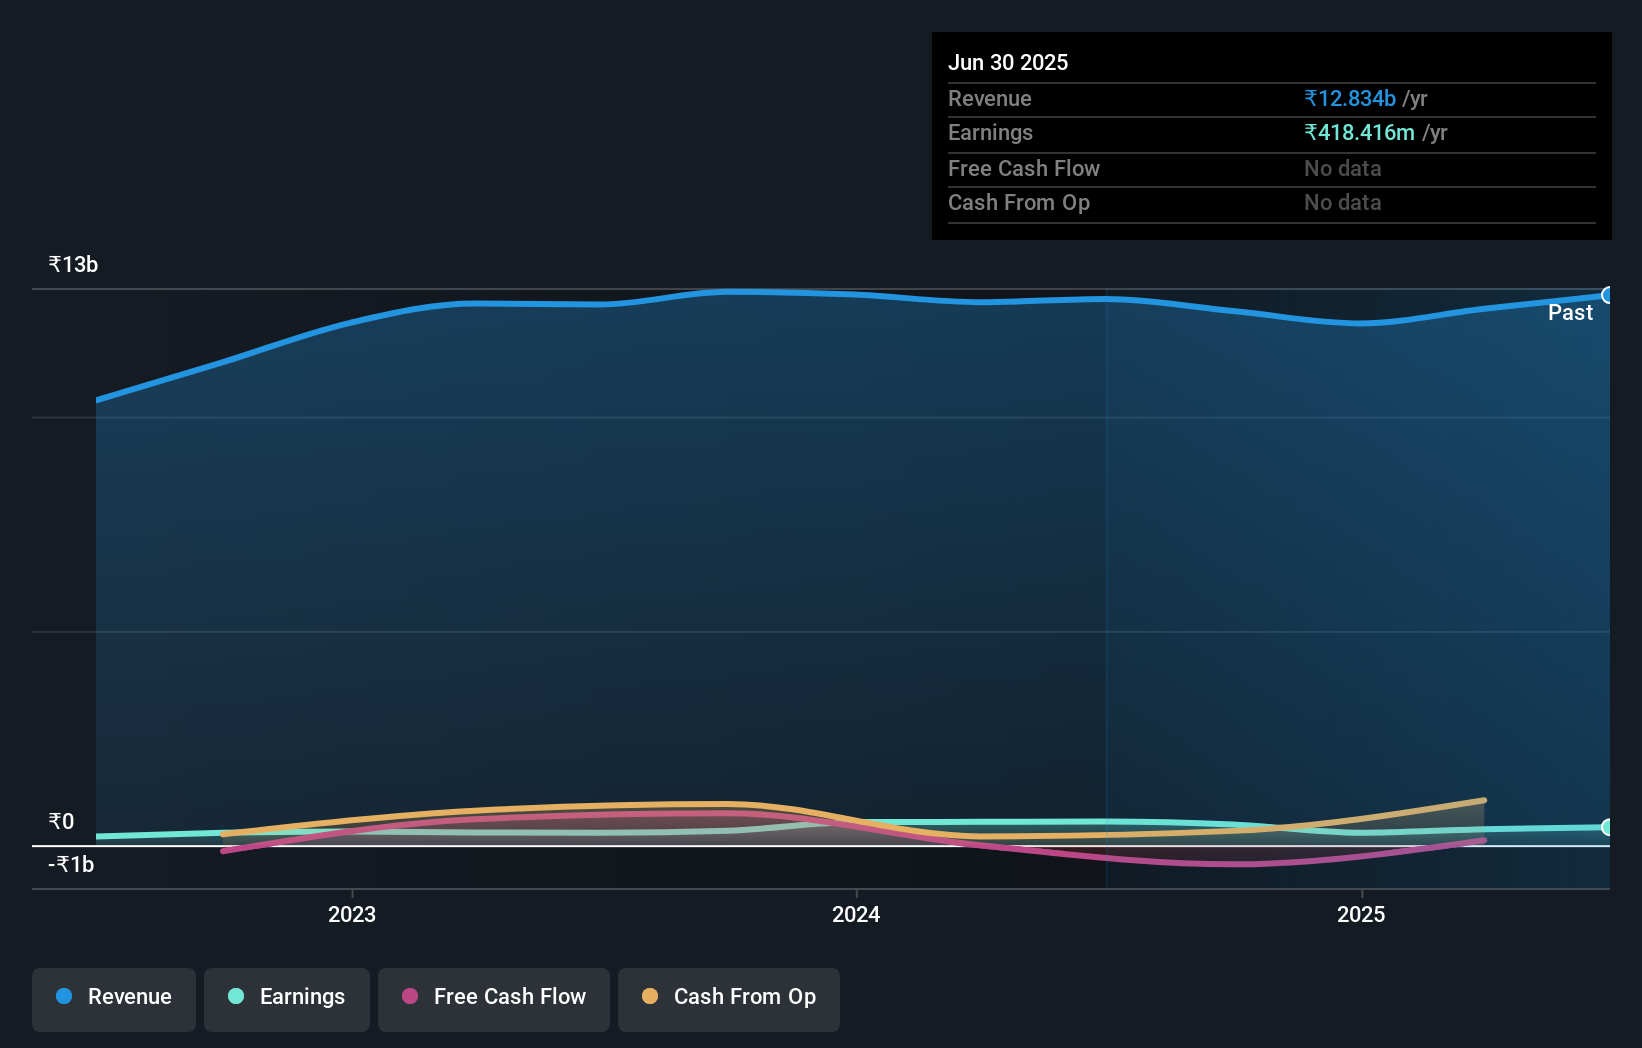This screenshot has height=1048, width=1642.
Task: Click the 2025 x-axis label
Action: (x=1361, y=914)
